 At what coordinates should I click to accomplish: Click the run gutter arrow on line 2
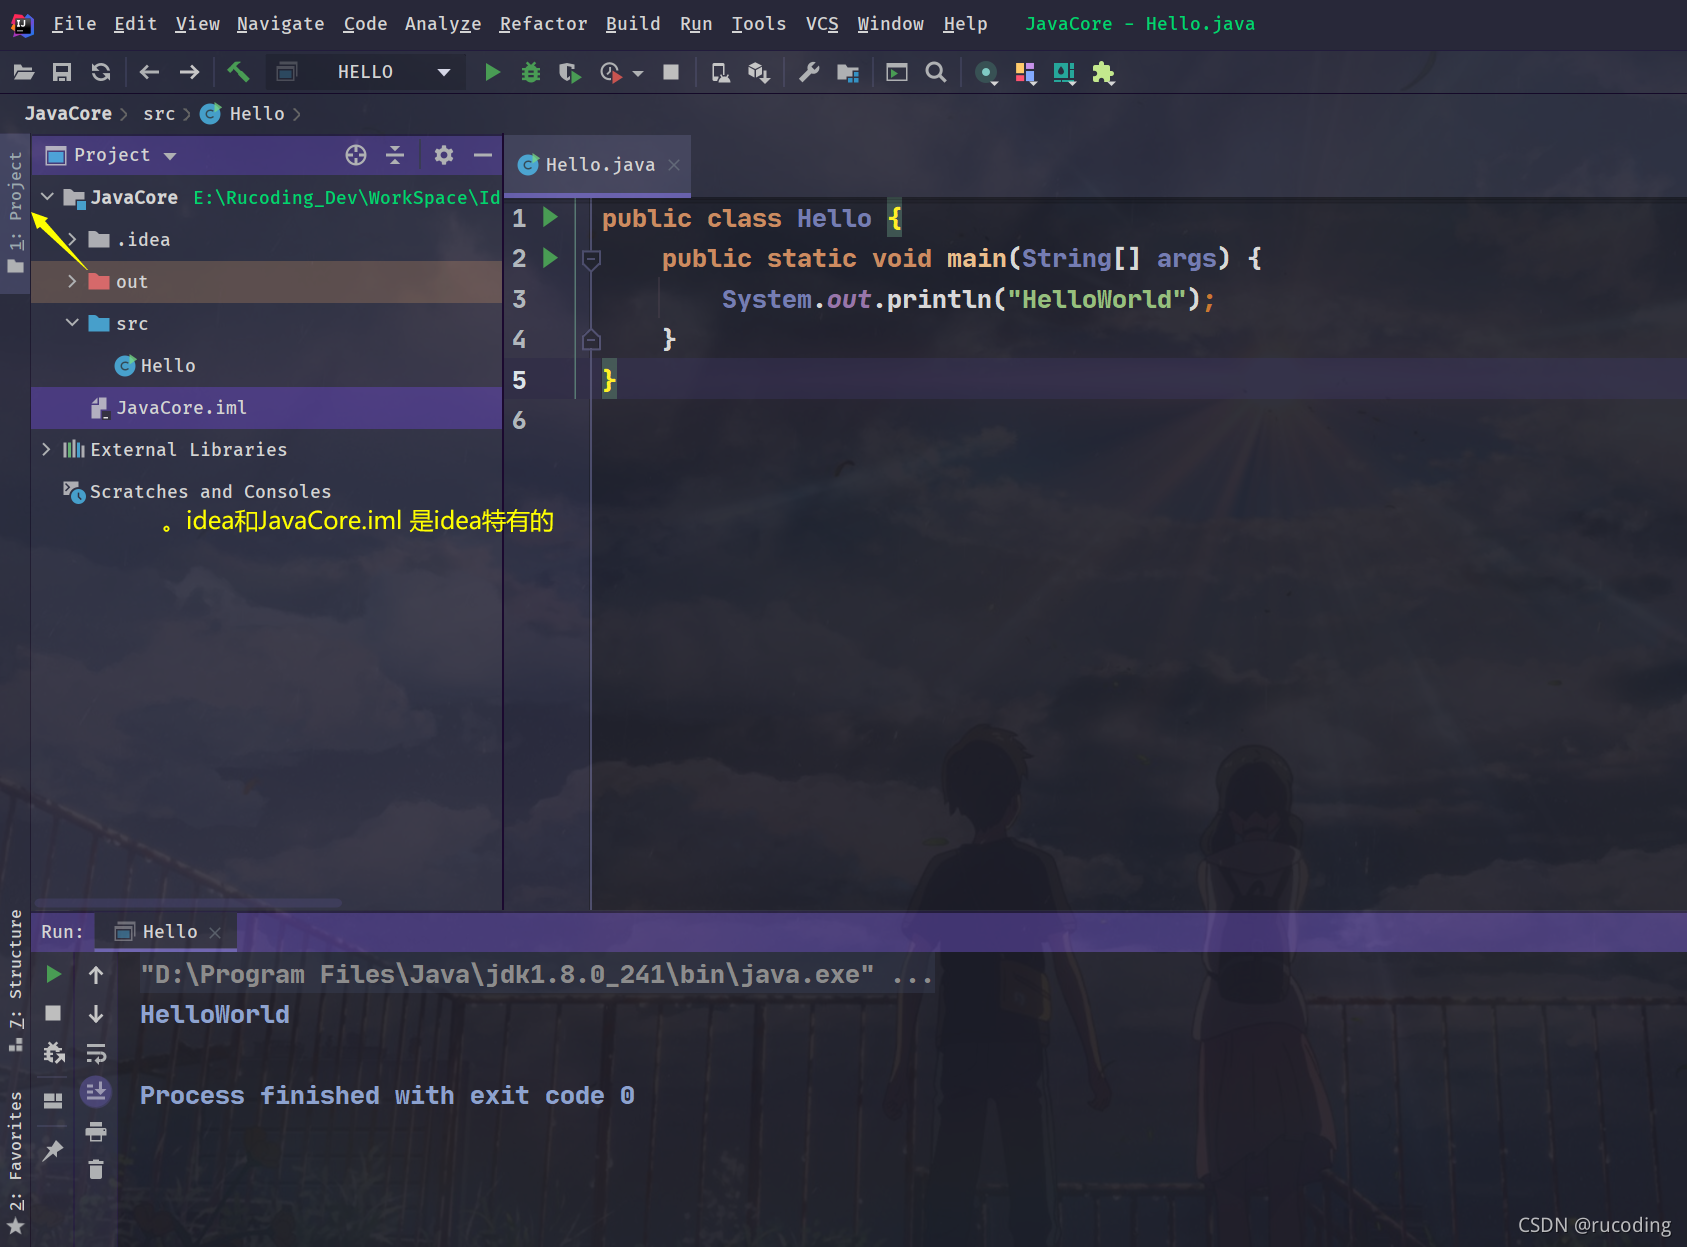(550, 258)
